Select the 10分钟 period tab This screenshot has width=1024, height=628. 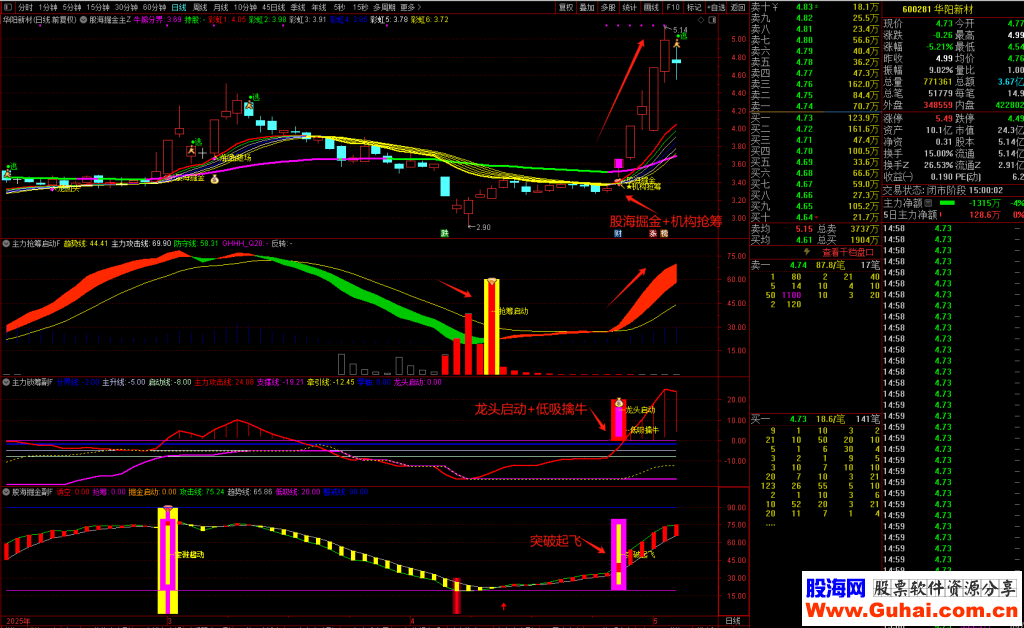coord(245,7)
